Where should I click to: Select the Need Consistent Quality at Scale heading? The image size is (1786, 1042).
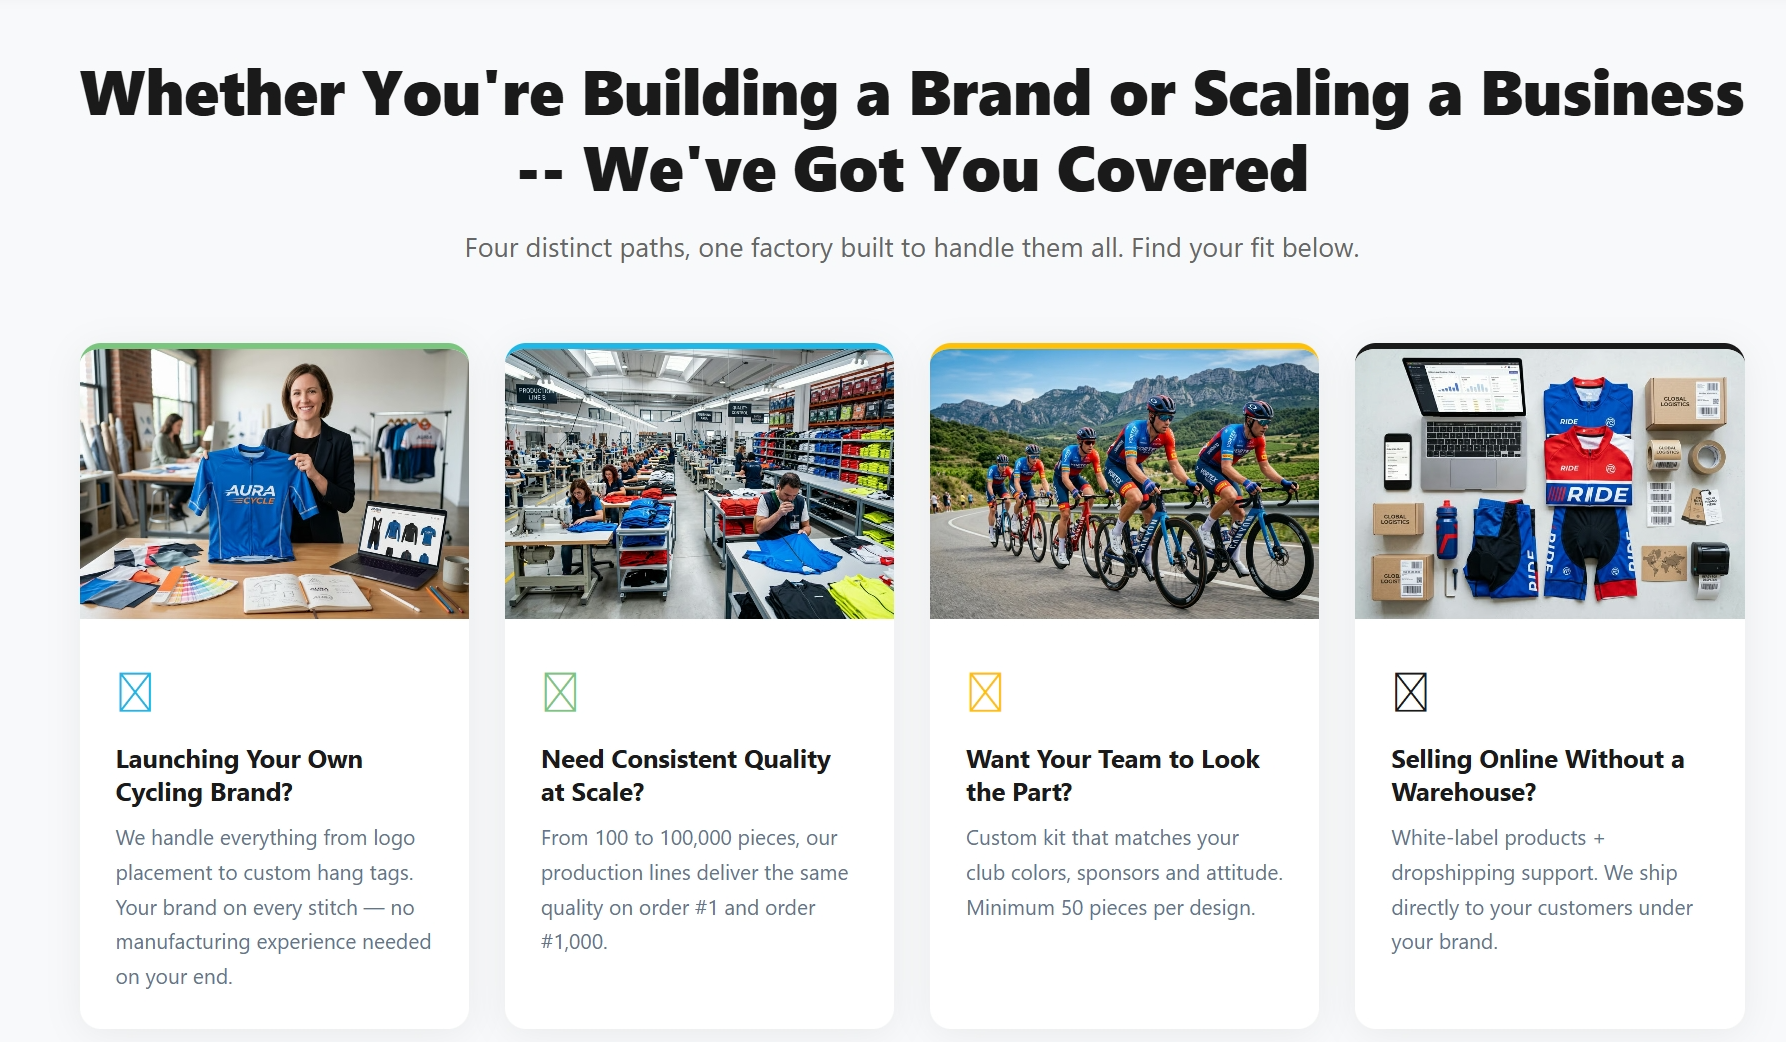point(686,776)
